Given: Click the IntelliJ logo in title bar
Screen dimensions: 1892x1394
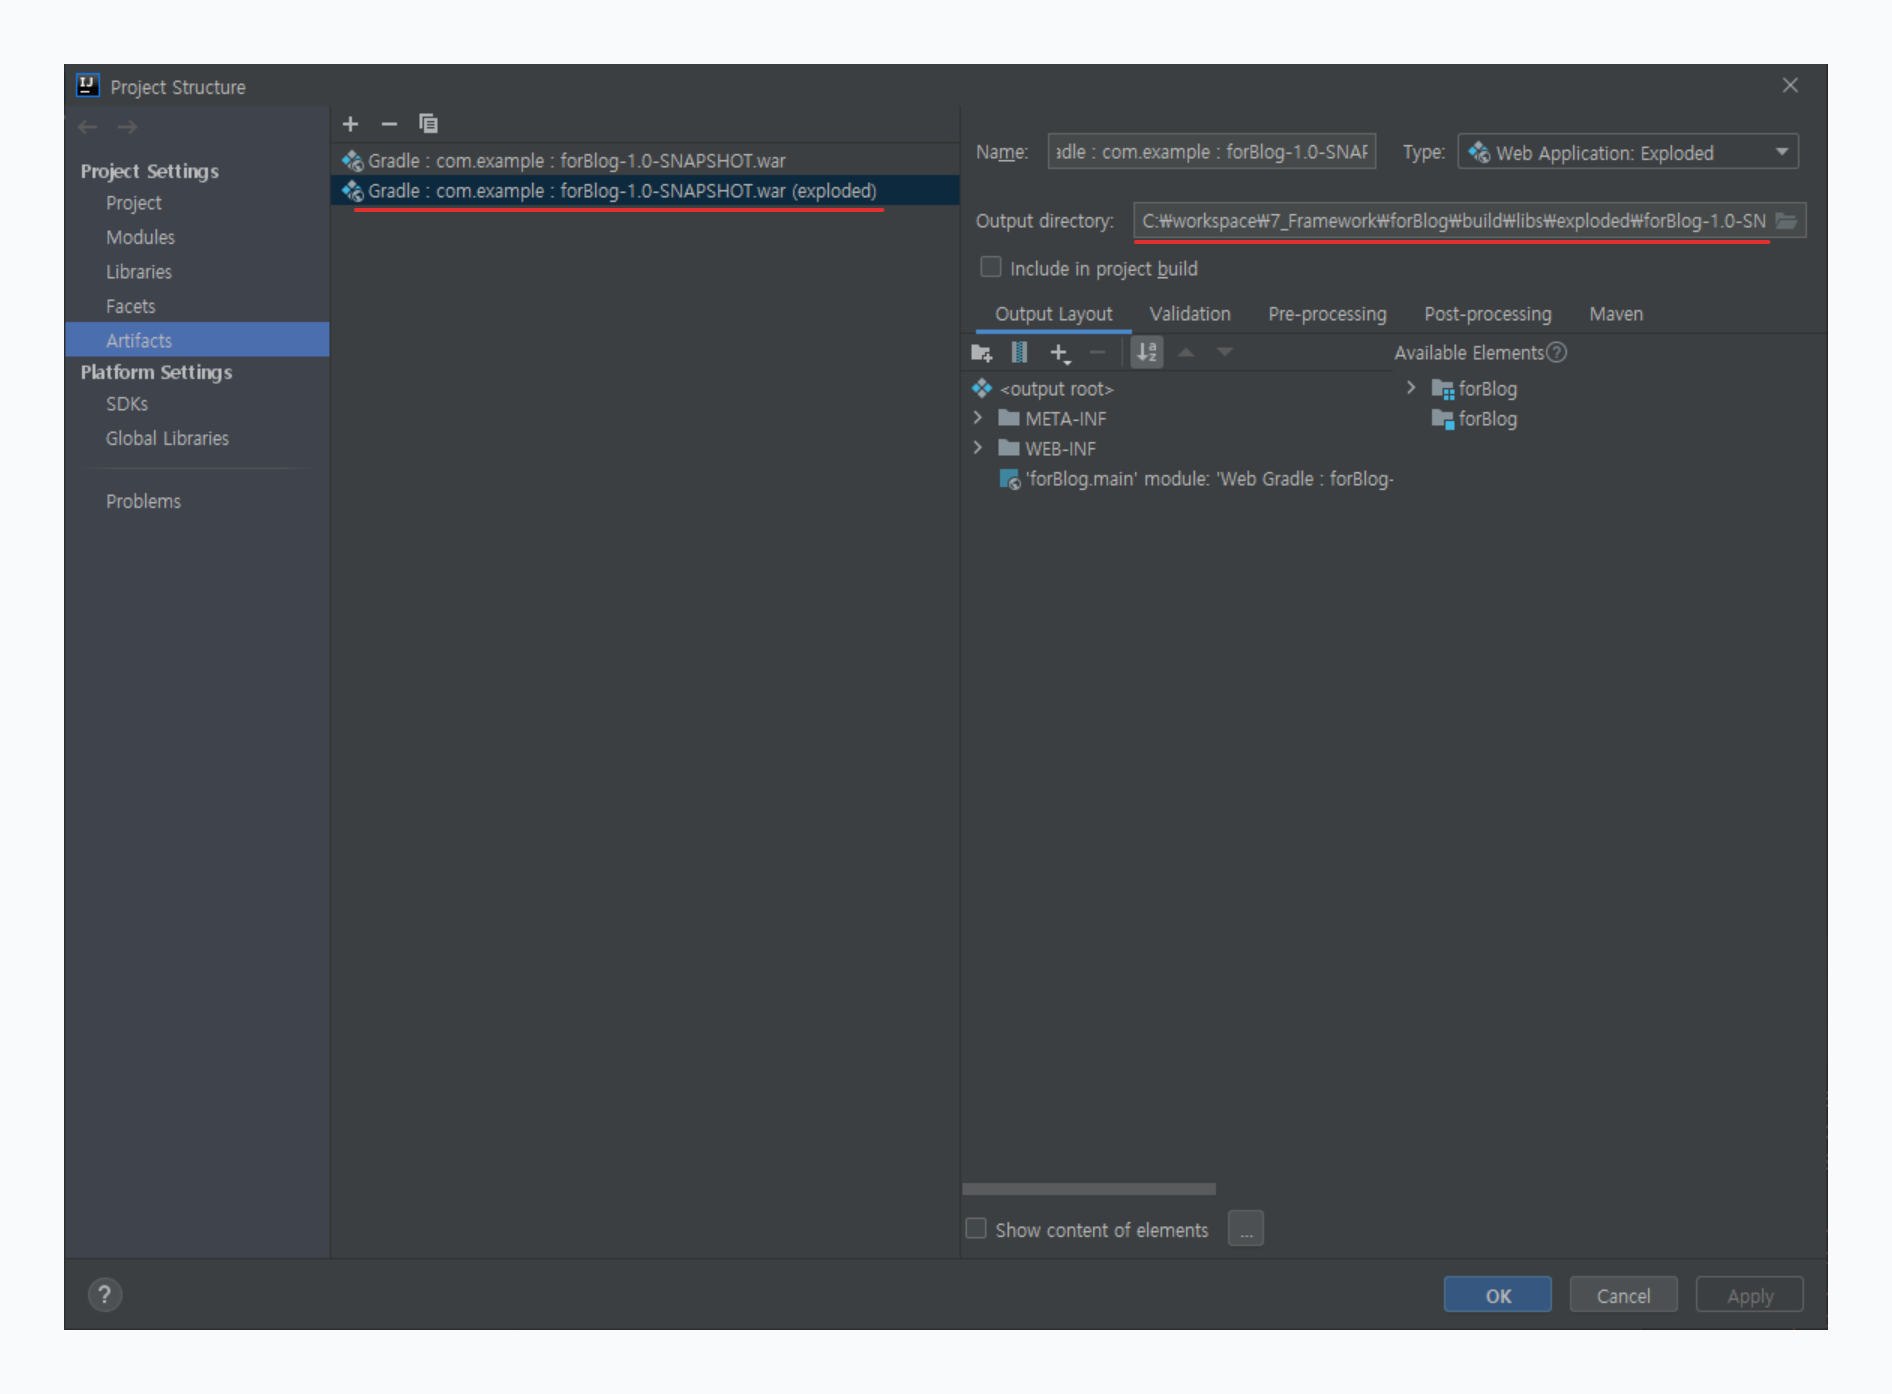Looking at the screenshot, I should (x=88, y=86).
